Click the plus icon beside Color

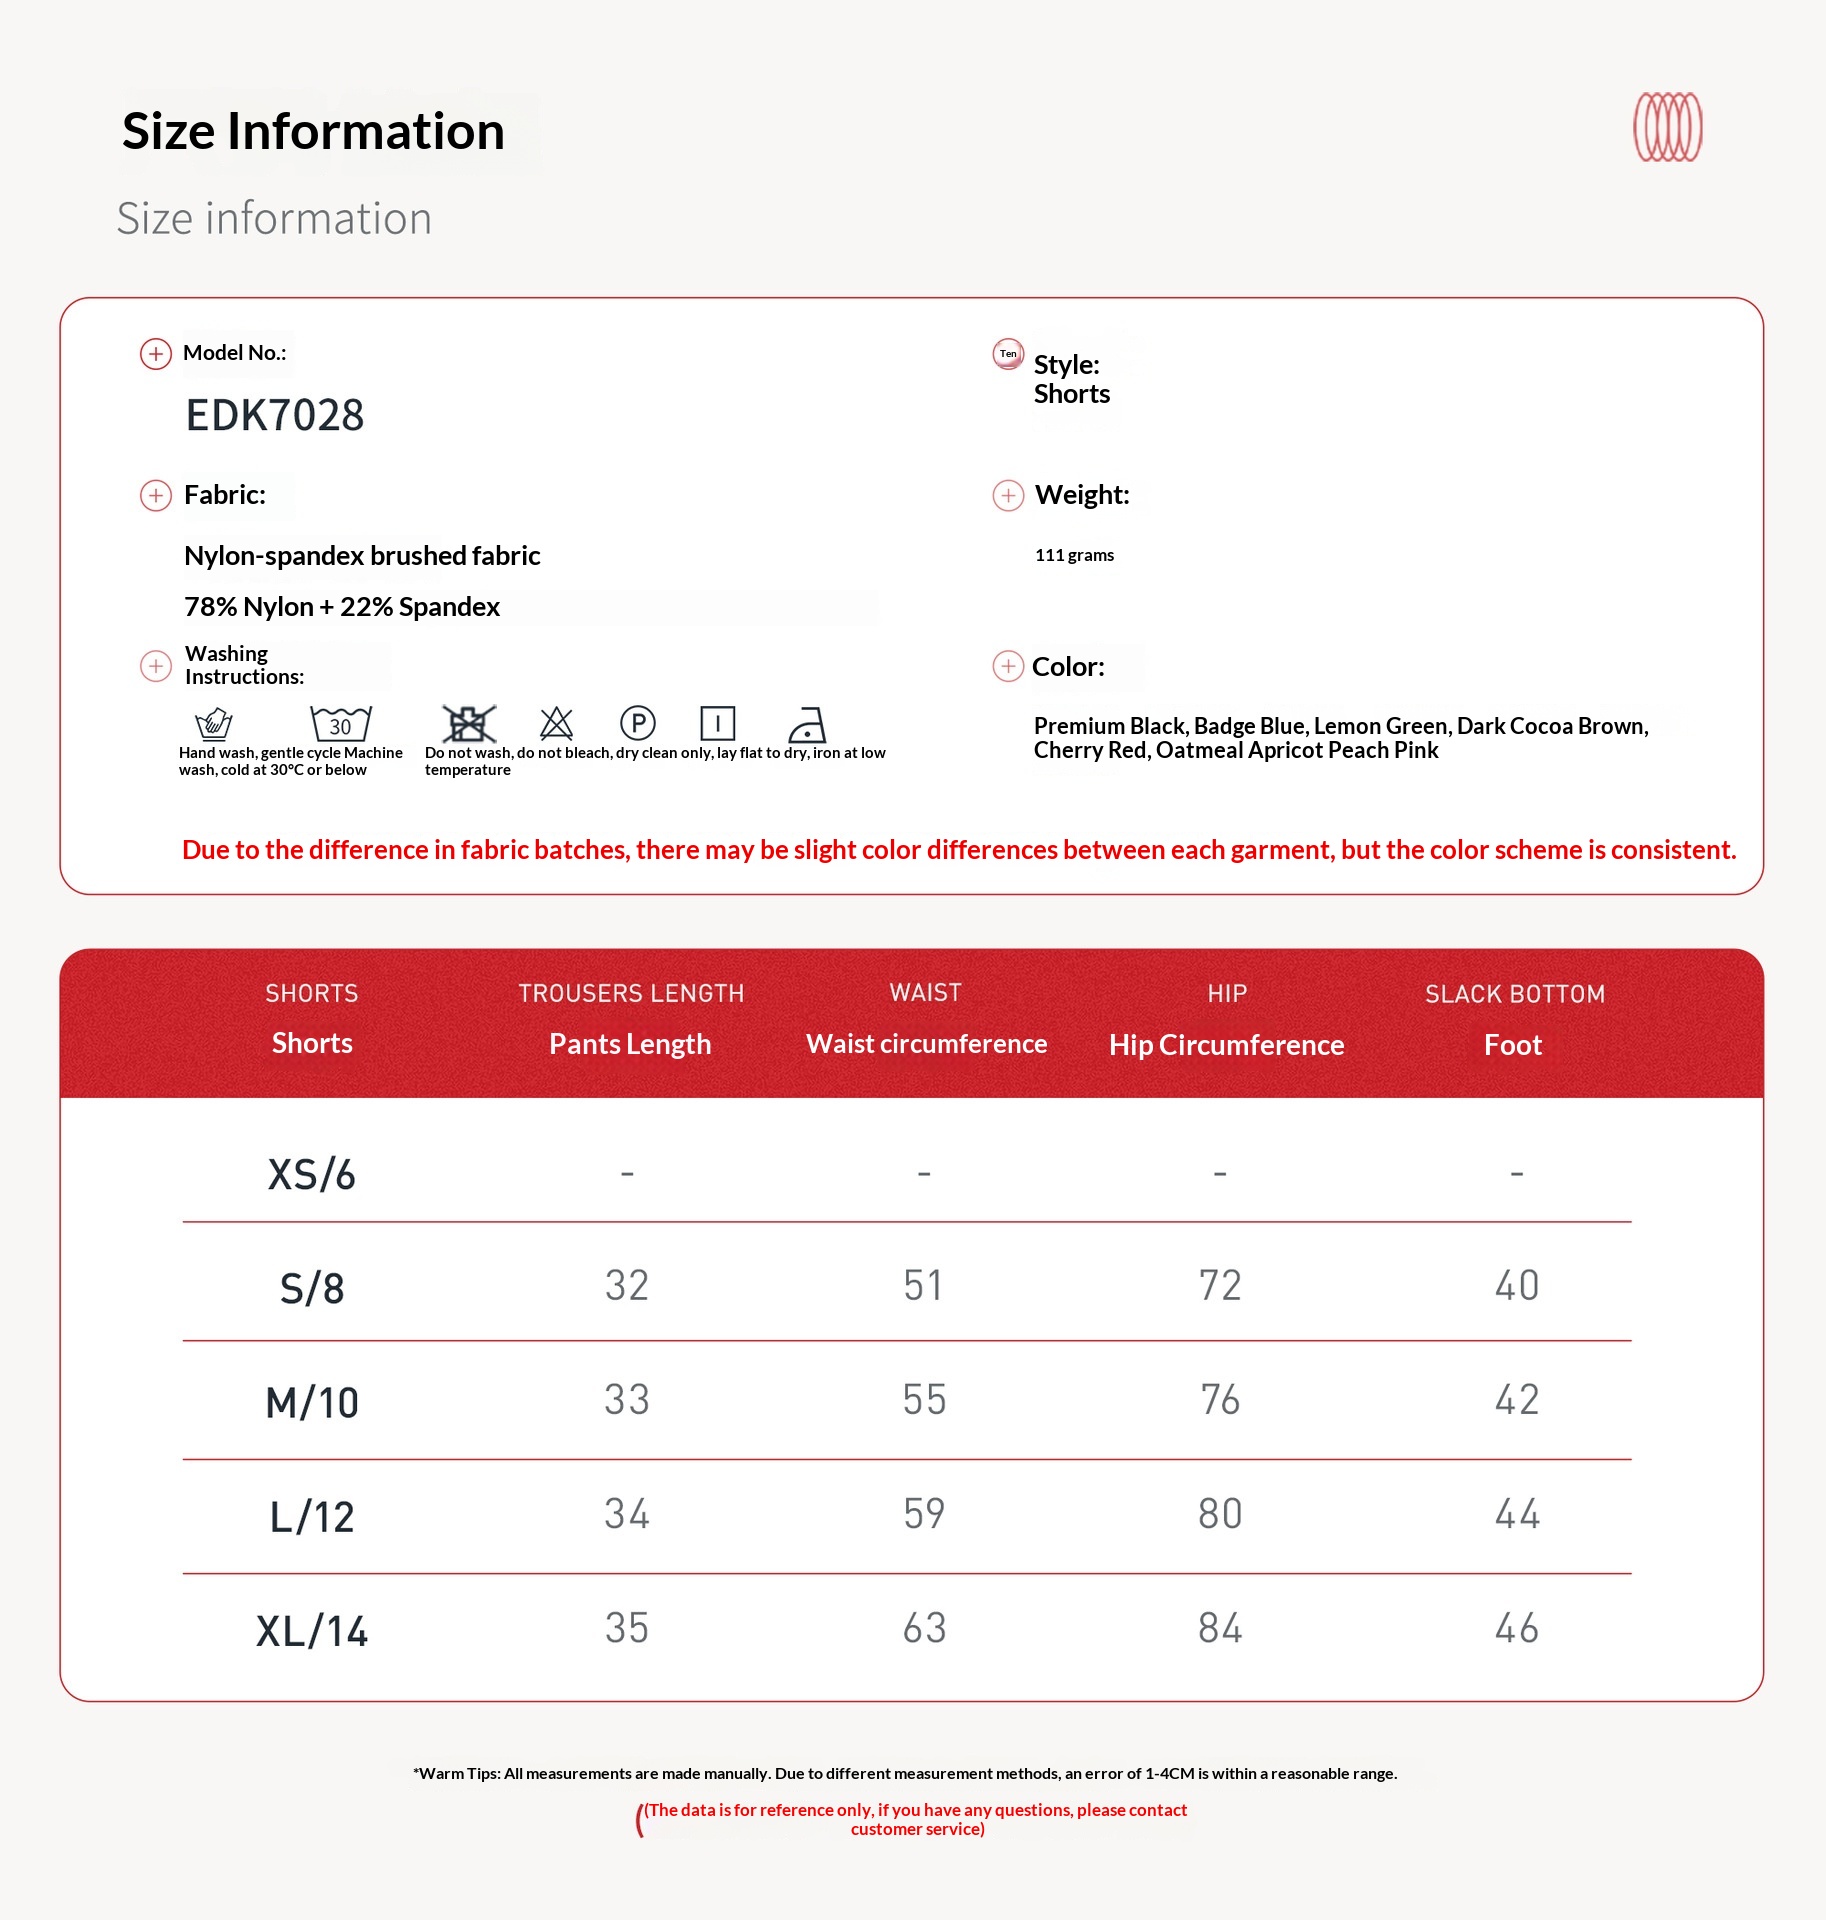coord(1008,666)
